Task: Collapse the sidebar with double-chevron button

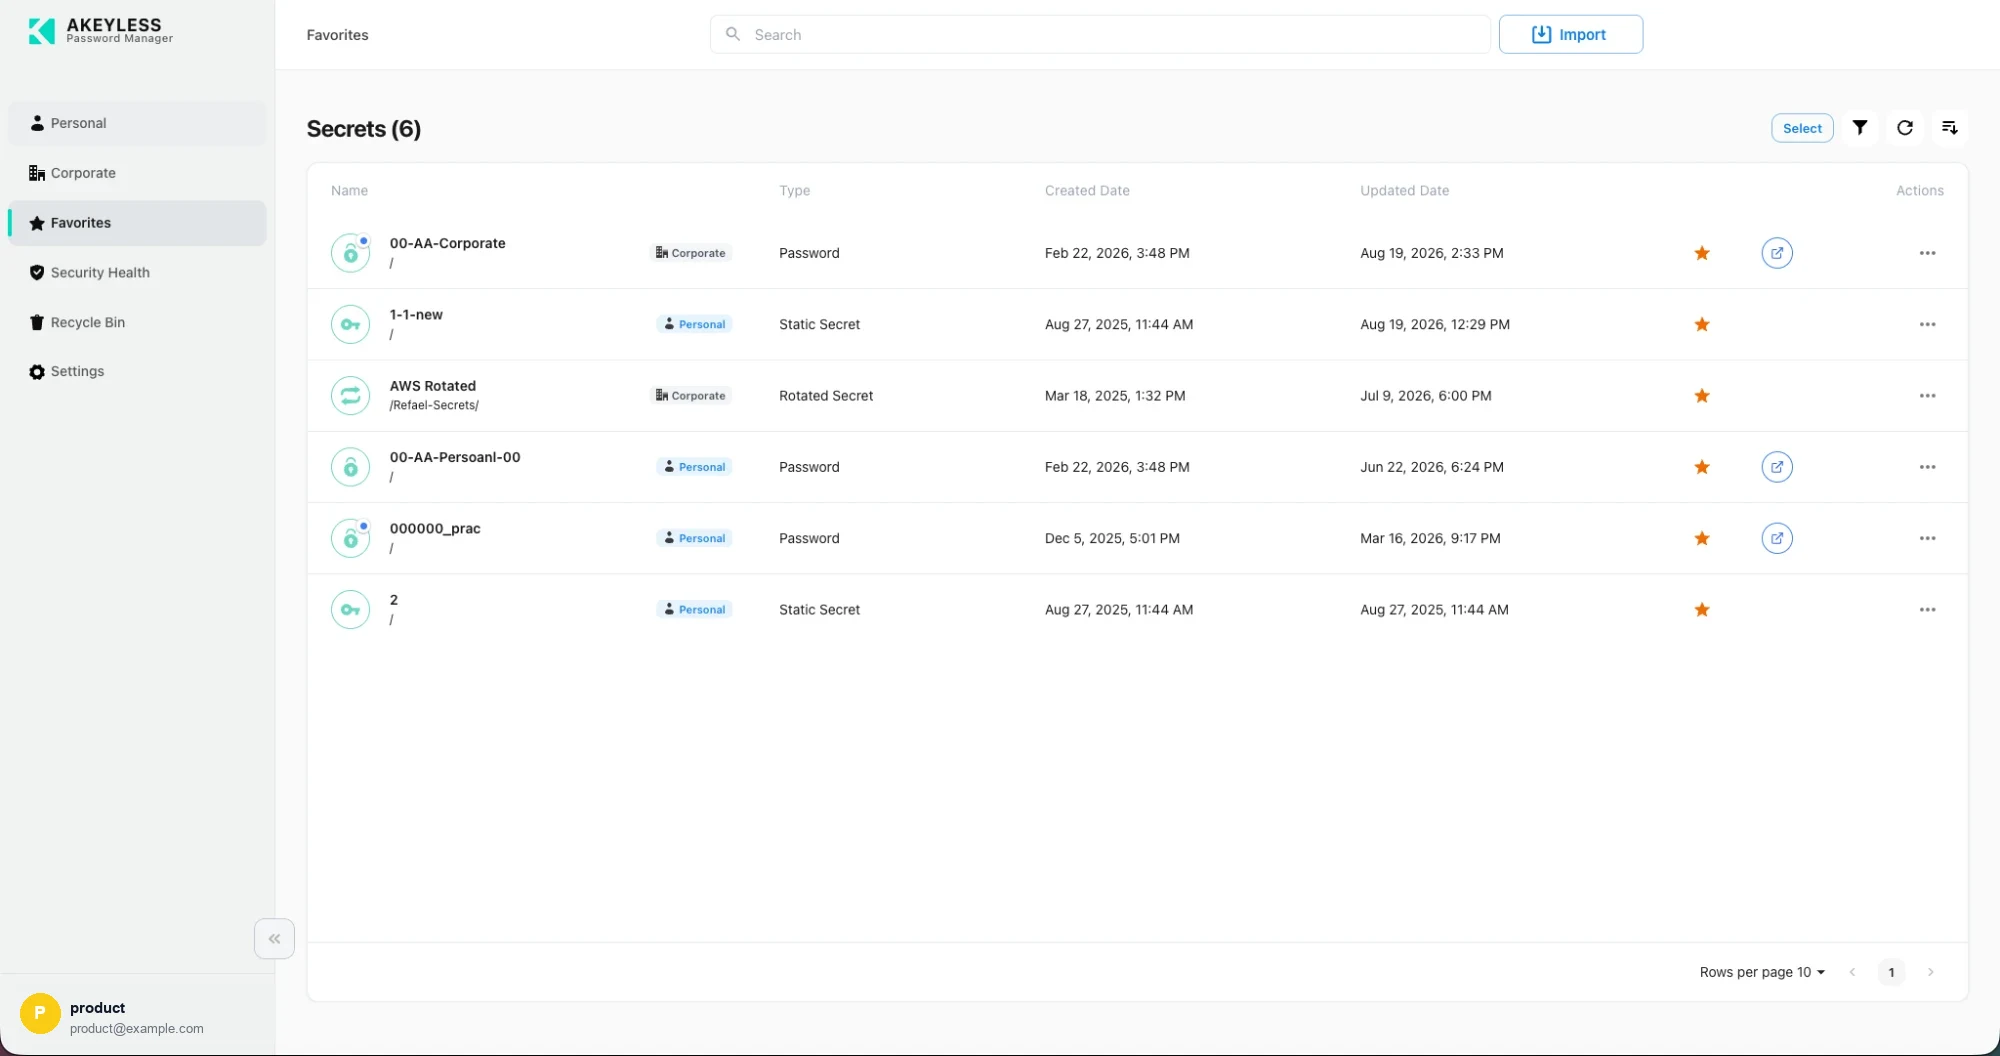Action: point(274,939)
